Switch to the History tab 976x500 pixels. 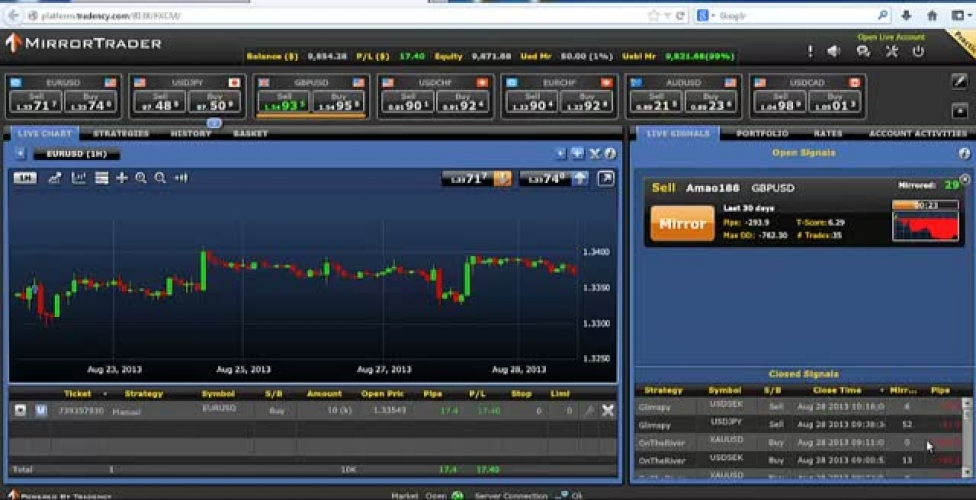(x=191, y=133)
